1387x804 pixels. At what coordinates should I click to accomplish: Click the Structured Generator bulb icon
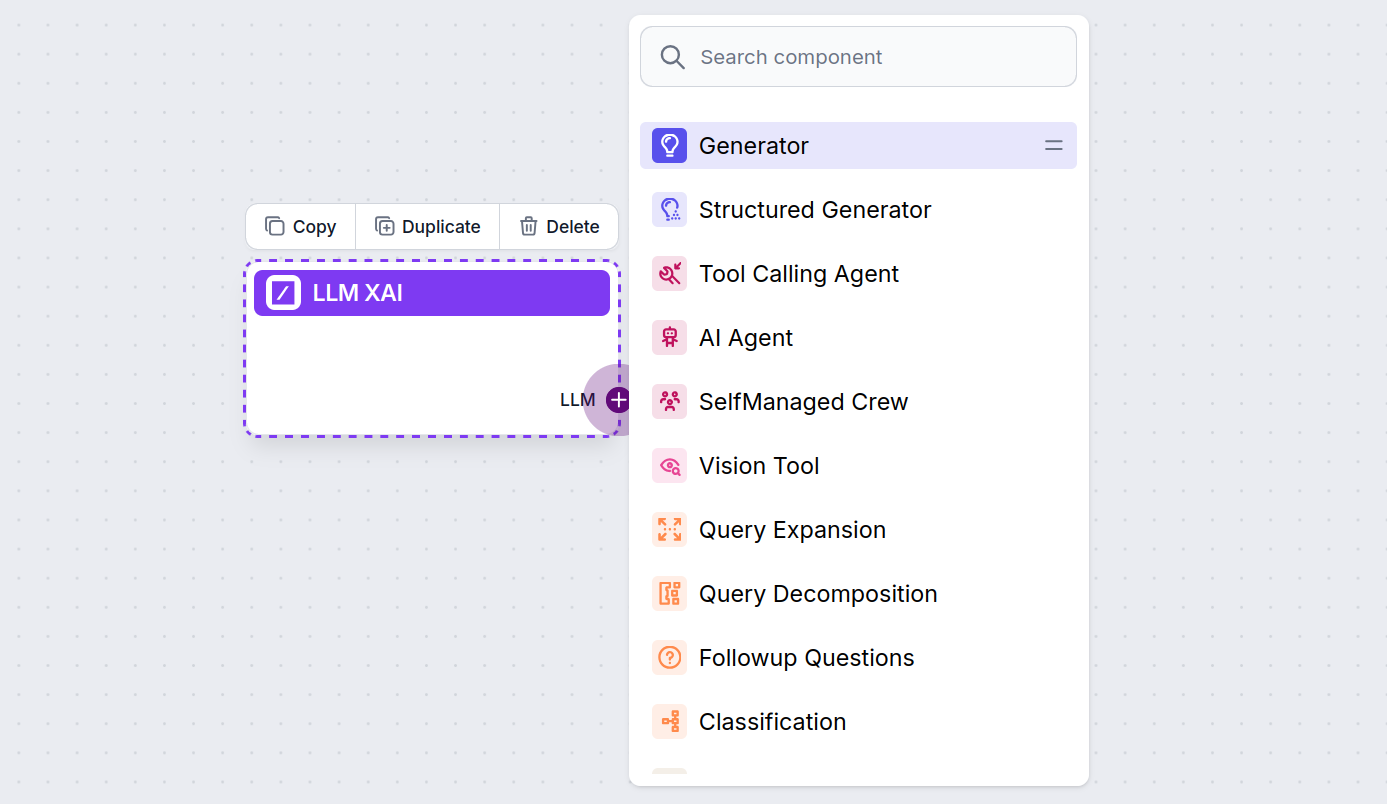tap(669, 209)
